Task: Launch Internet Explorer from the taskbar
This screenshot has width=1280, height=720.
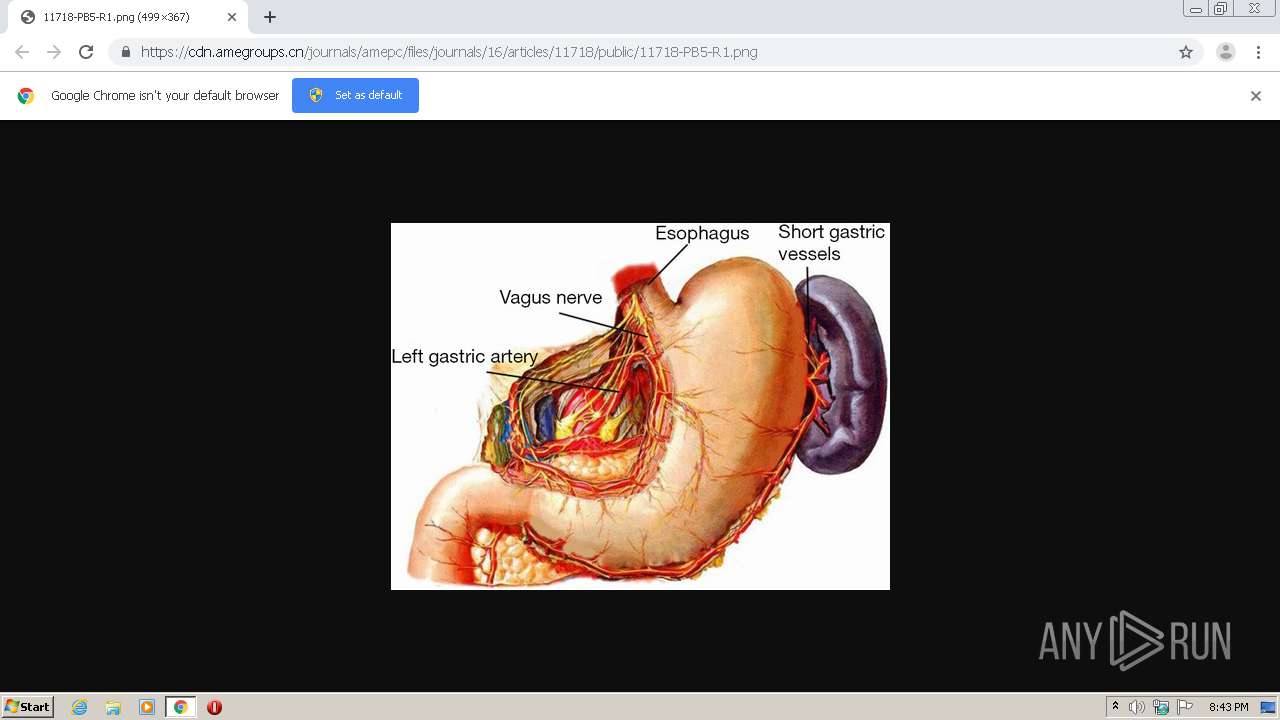Action: pyautogui.click(x=80, y=707)
